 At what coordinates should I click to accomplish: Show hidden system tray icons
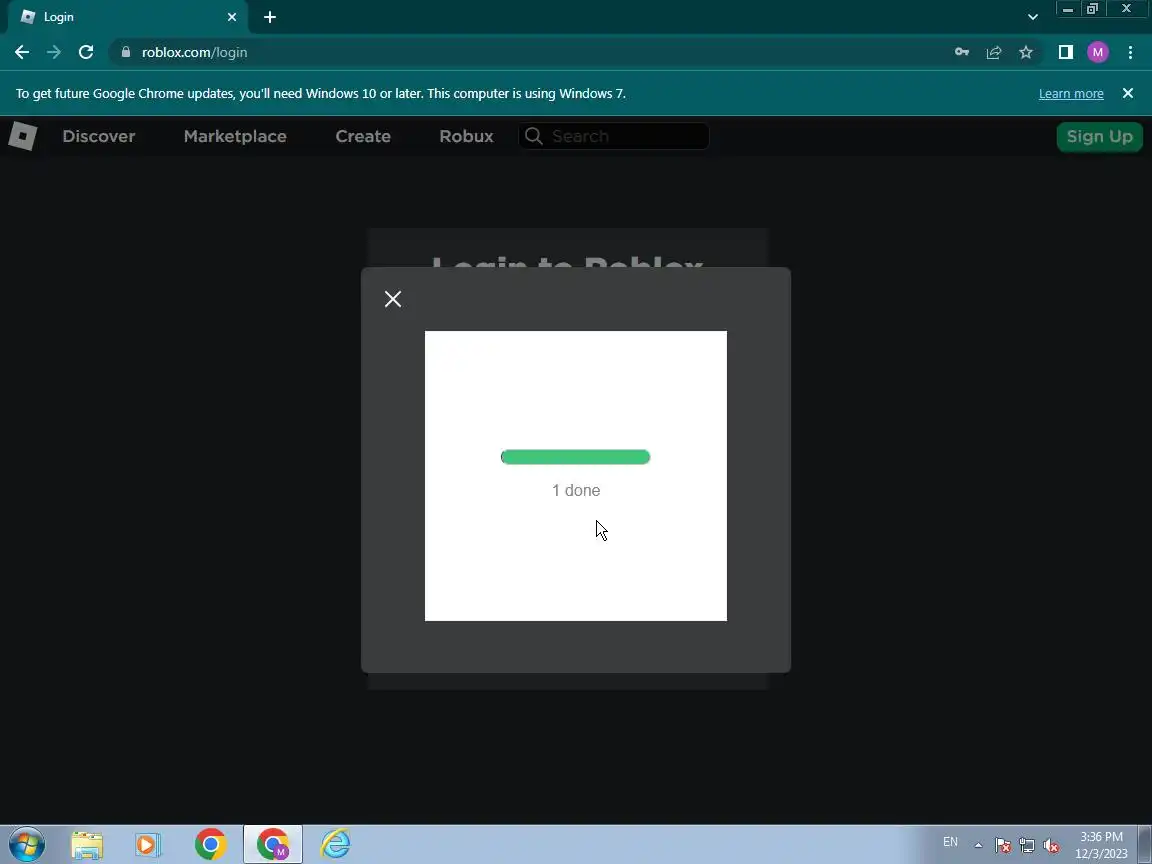click(x=978, y=845)
